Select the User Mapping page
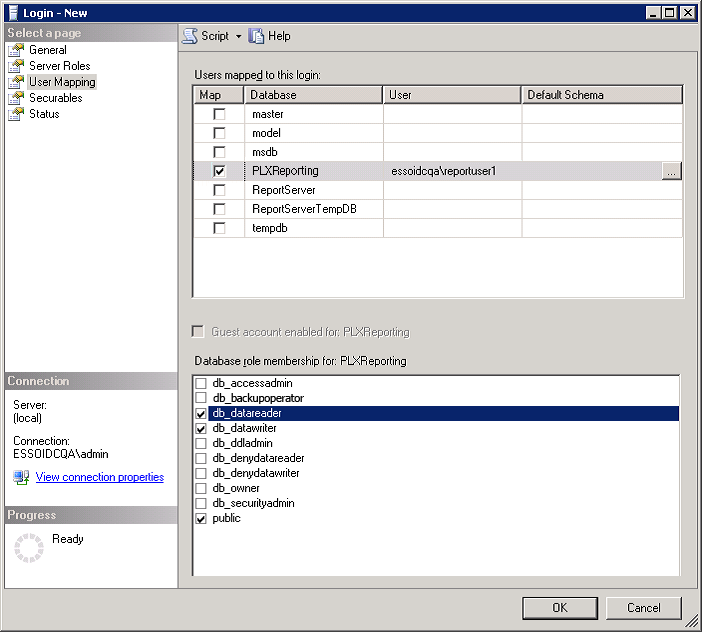This screenshot has width=705, height=633. coord(62,82)
